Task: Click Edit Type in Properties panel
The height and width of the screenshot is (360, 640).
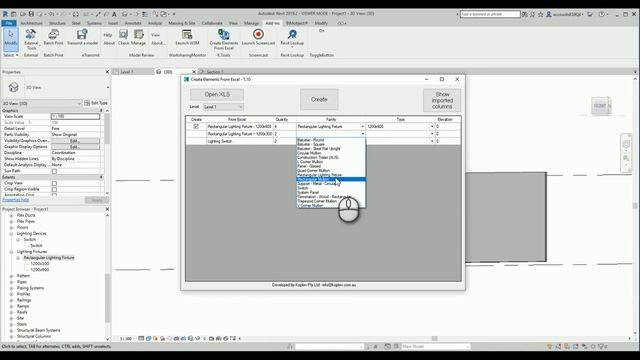Action: 96,103
